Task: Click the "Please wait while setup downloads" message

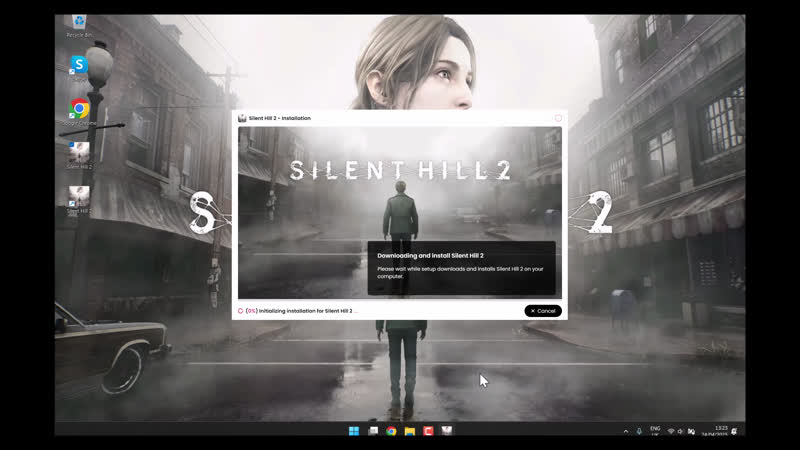Action: point(460,272)
